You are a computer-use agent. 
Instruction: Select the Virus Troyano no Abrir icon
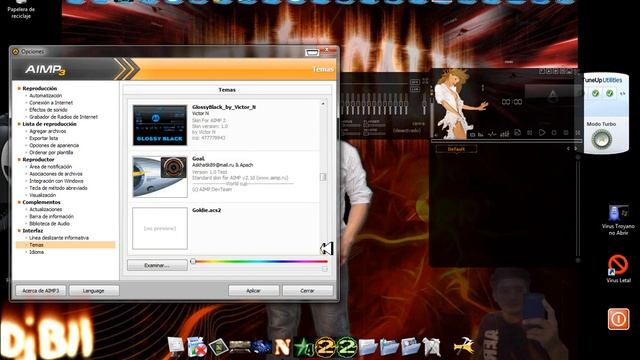pos(618,220)
